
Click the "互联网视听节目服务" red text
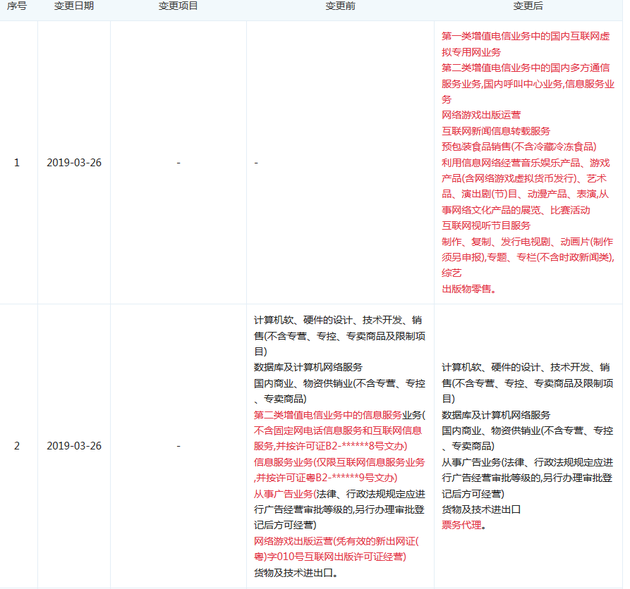point(489,226)
